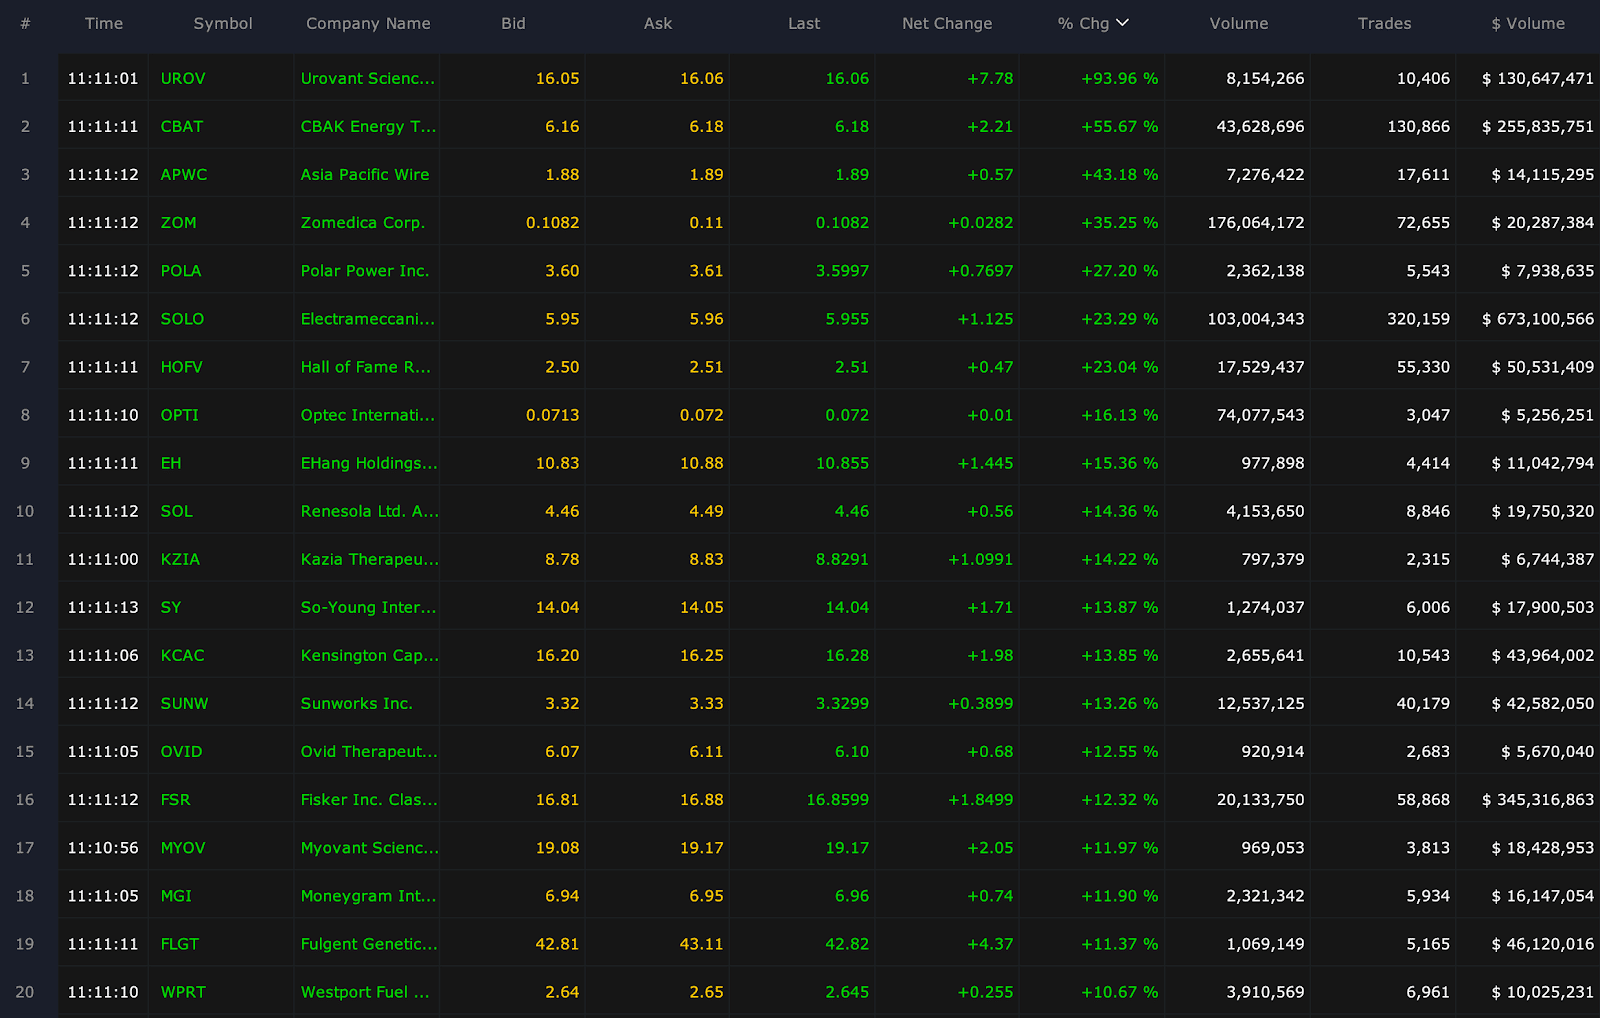Select the SOL symbol
This screenshot has width=1600, height=1018.
tap(177, 511)
